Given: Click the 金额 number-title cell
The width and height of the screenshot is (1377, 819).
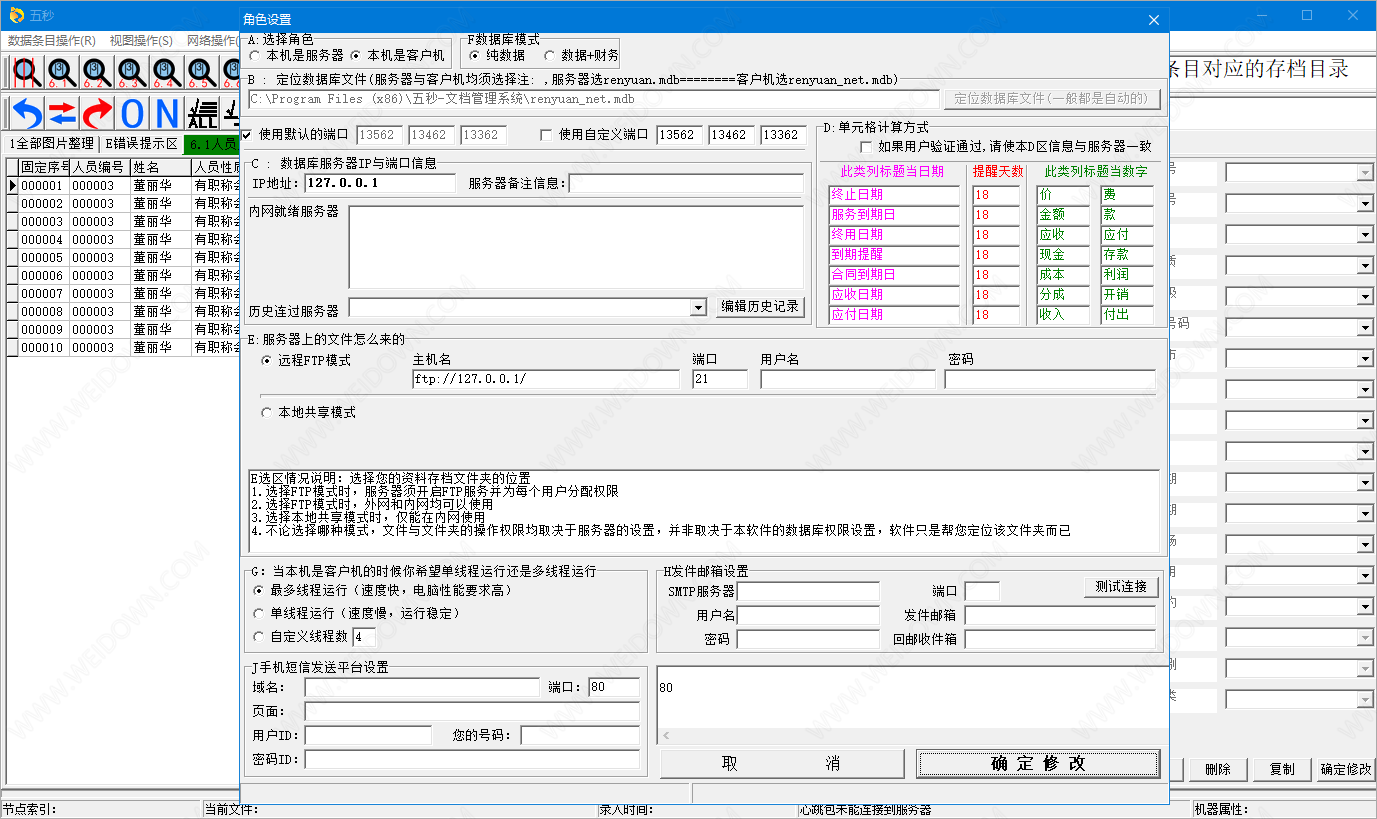Looking at the screenshot, I should 1063,215.
